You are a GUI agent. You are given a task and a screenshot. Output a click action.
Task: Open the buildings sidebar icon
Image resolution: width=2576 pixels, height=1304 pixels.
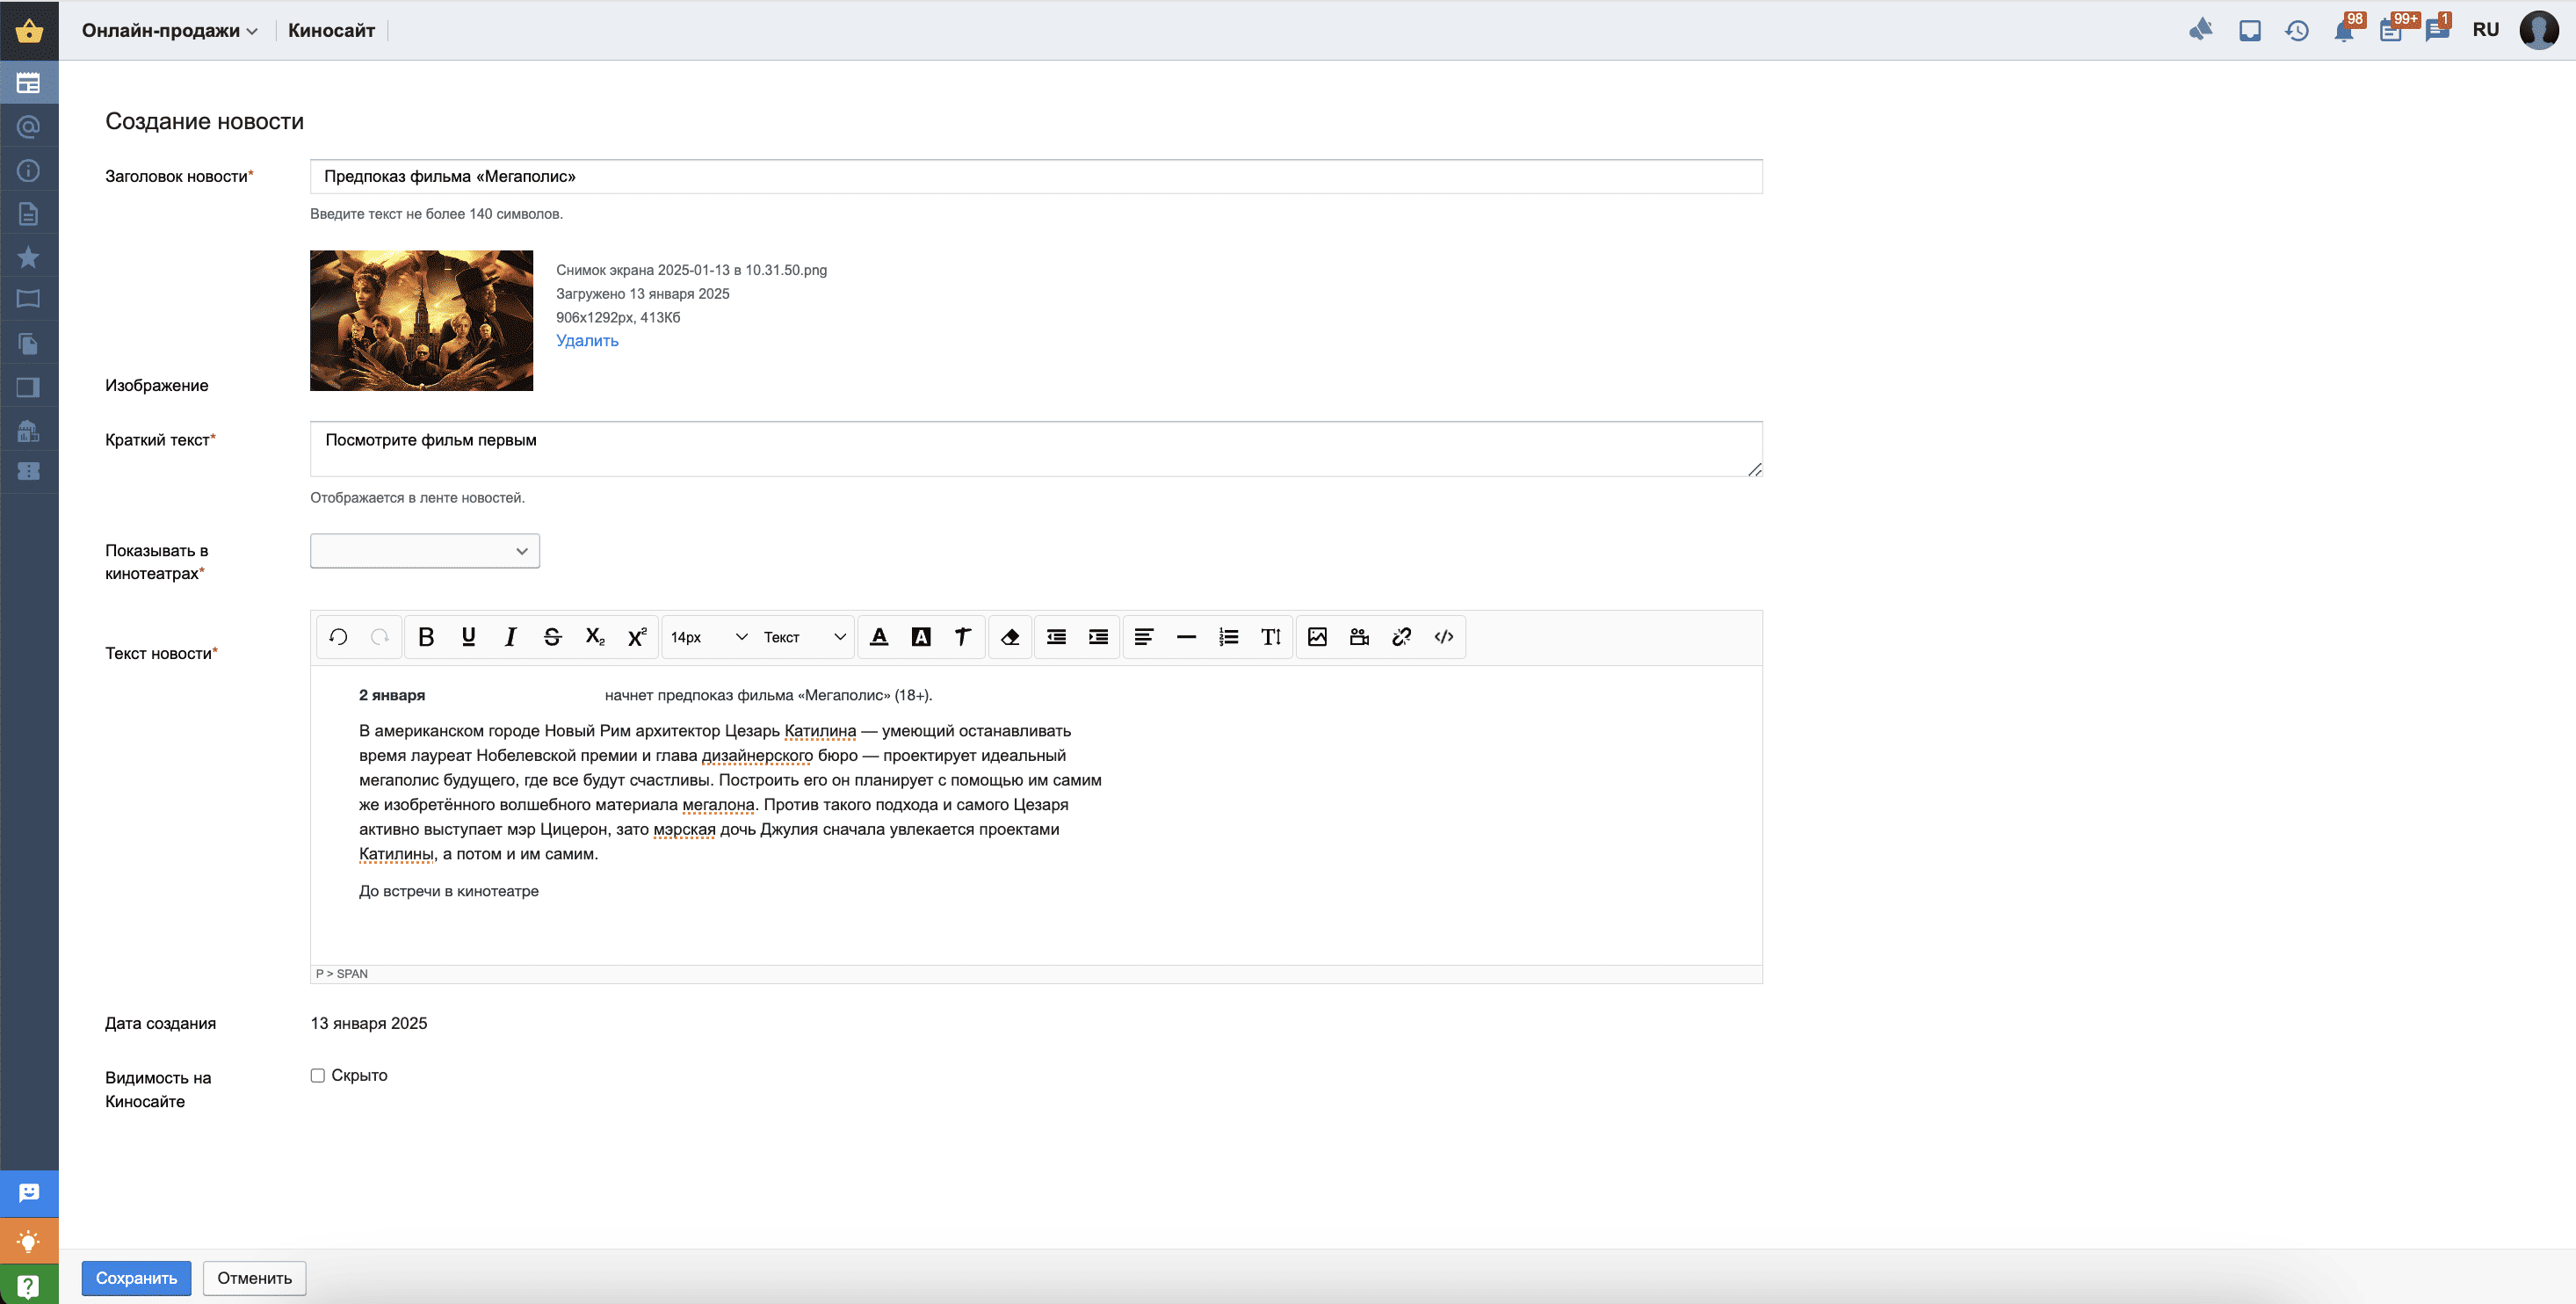(x=29, y=431)
